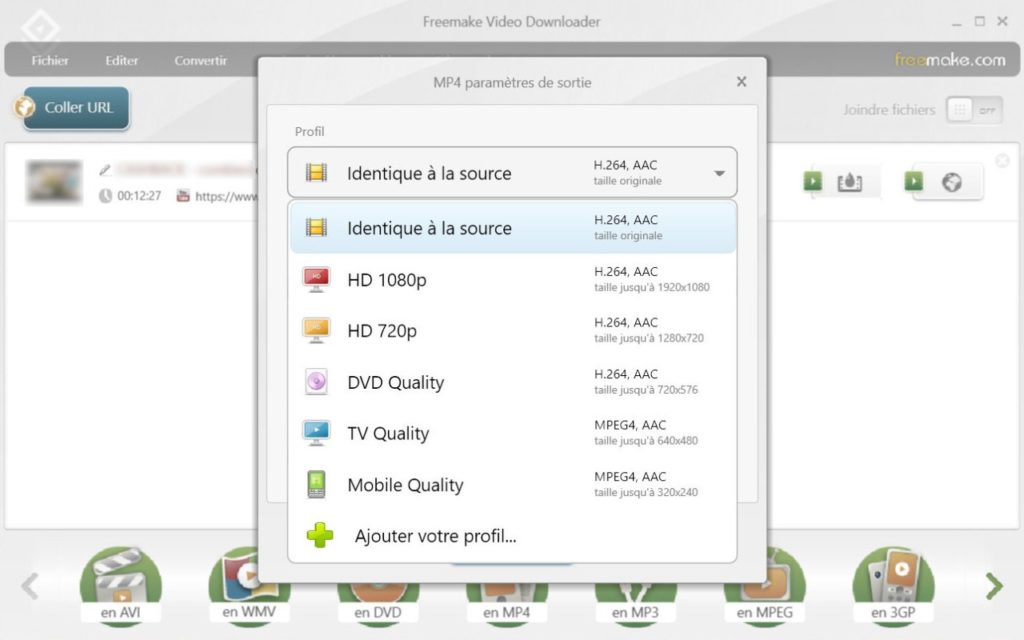Click Ajouter votre profil... text

(x=436, y=536)
